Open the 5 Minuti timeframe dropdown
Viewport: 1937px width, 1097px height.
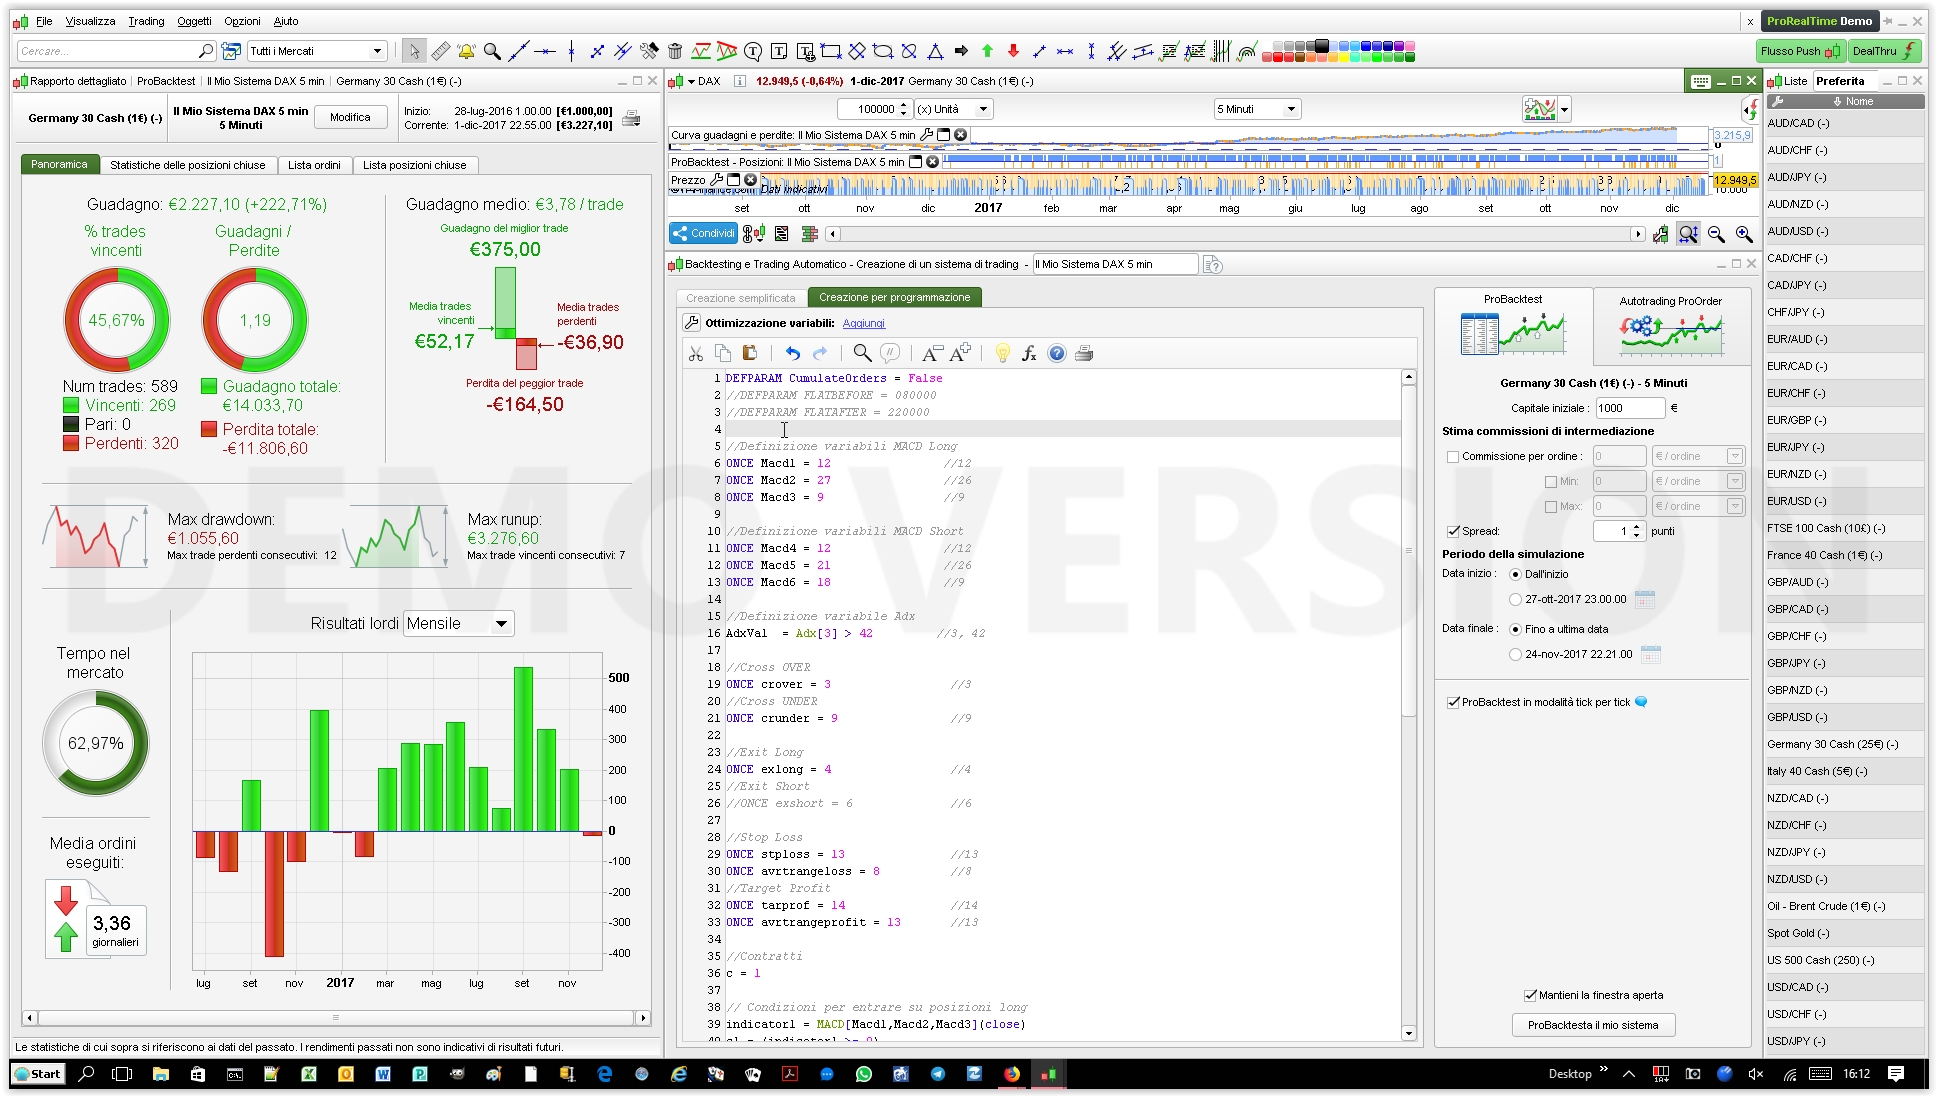coord(1256,109)
